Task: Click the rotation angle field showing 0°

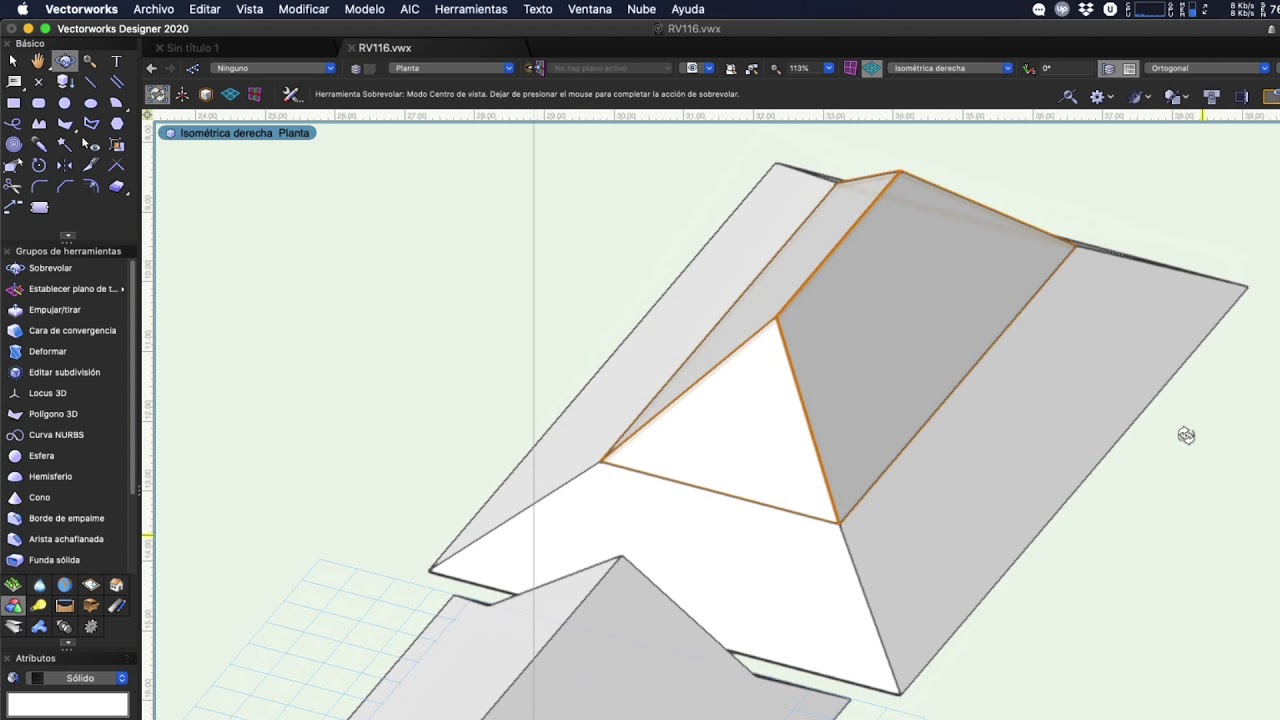Action: pos(1065,68)
